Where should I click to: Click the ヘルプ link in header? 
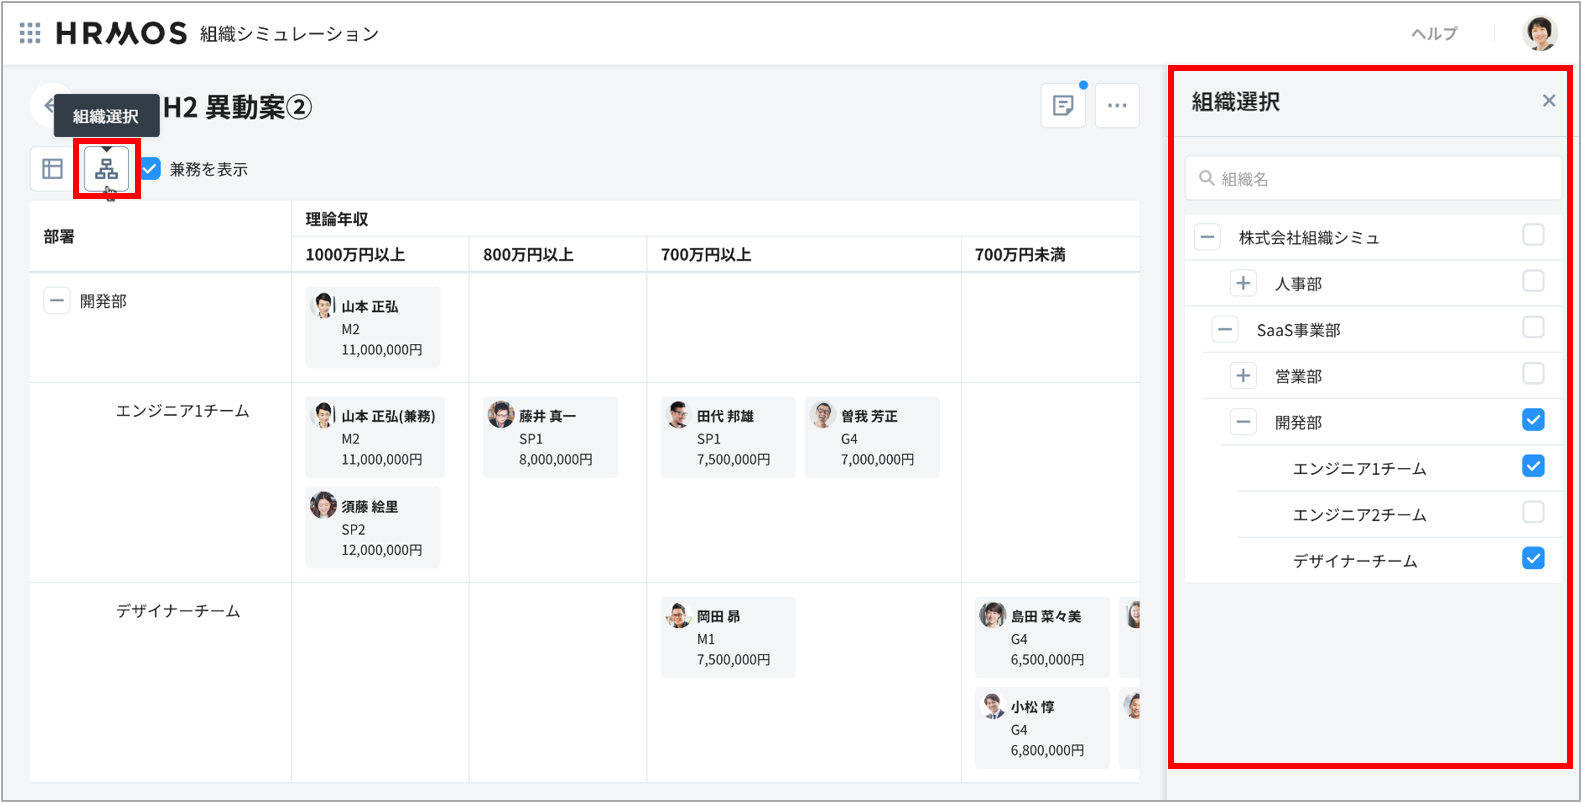(1434, 34)
